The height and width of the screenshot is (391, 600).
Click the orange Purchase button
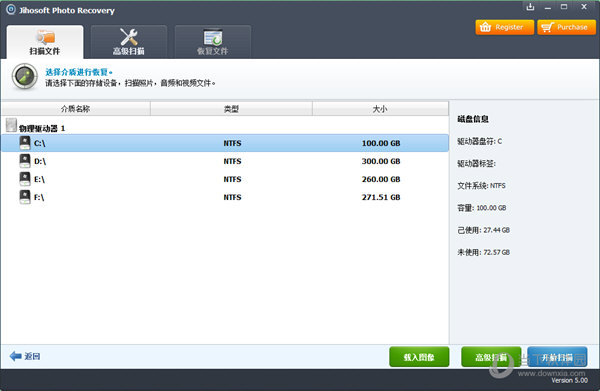(566, 27)
